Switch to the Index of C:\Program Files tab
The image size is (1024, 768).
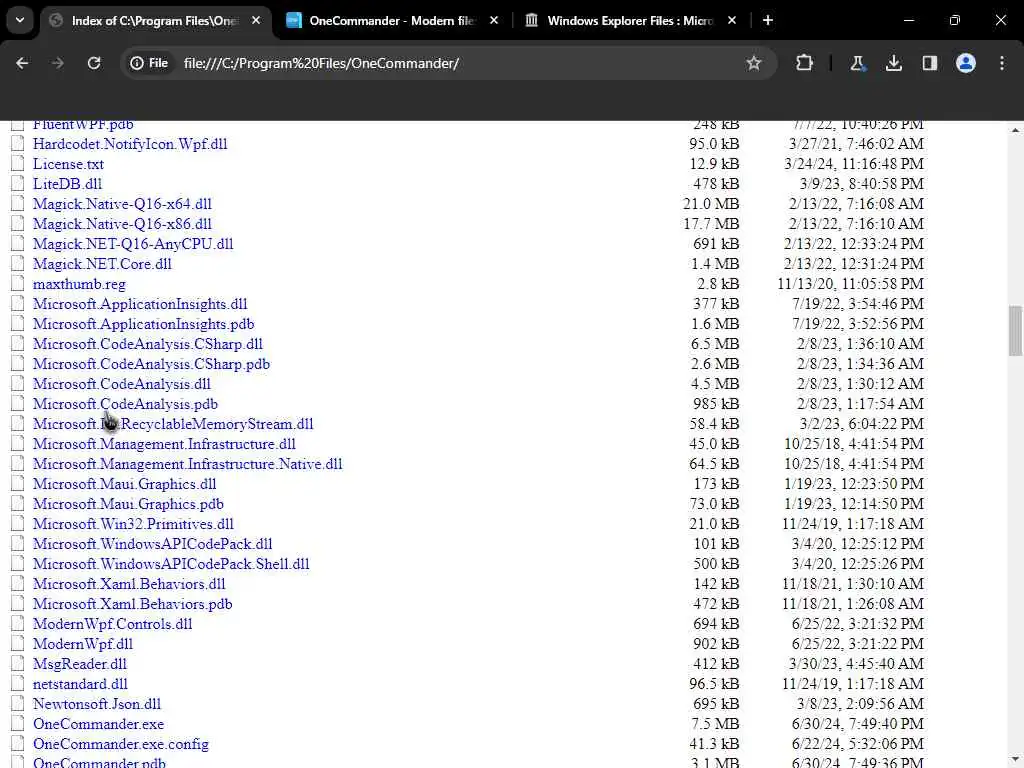(155, 20)
